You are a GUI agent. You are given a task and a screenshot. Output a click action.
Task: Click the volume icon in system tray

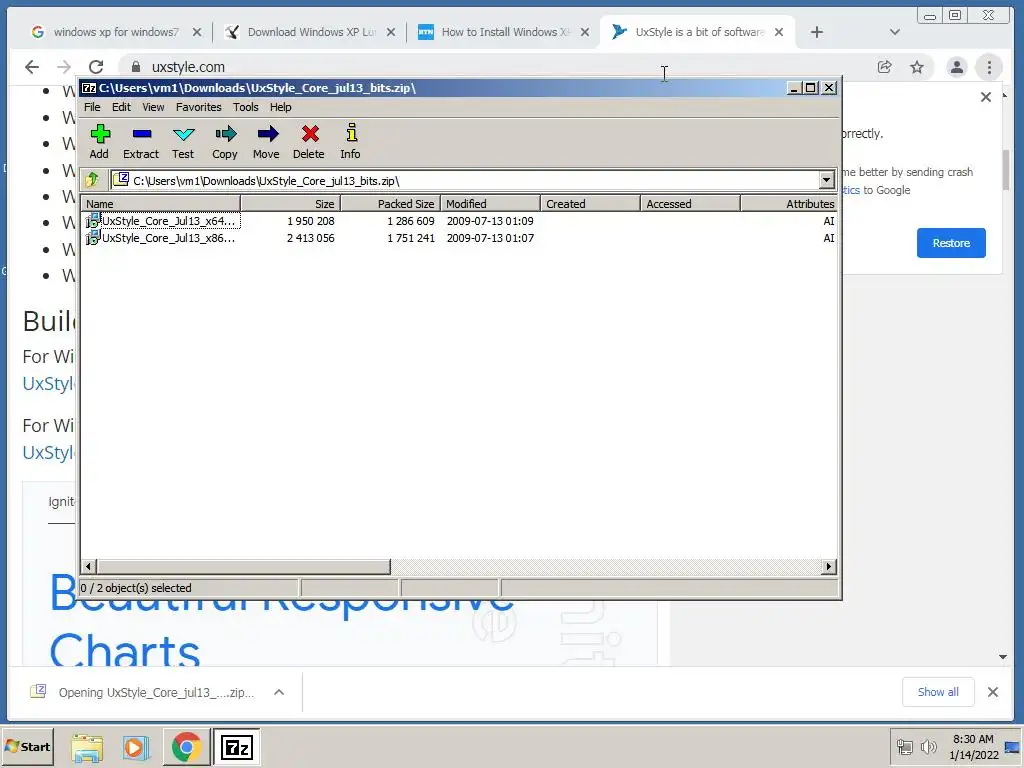[928, 747]
